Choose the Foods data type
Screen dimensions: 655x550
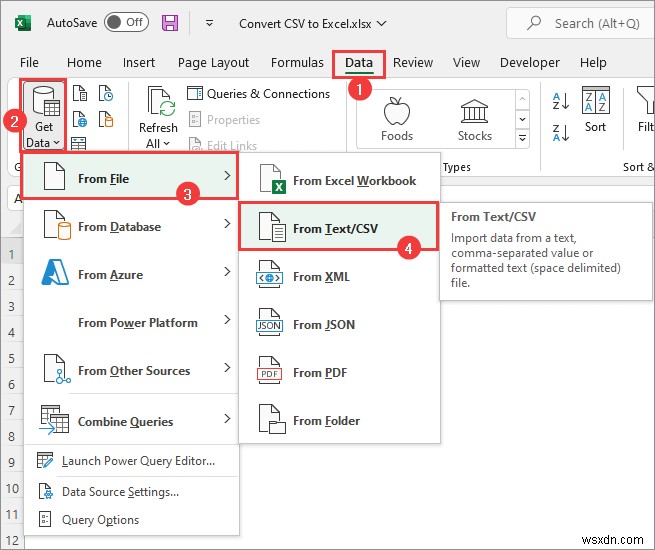[397, 119]
